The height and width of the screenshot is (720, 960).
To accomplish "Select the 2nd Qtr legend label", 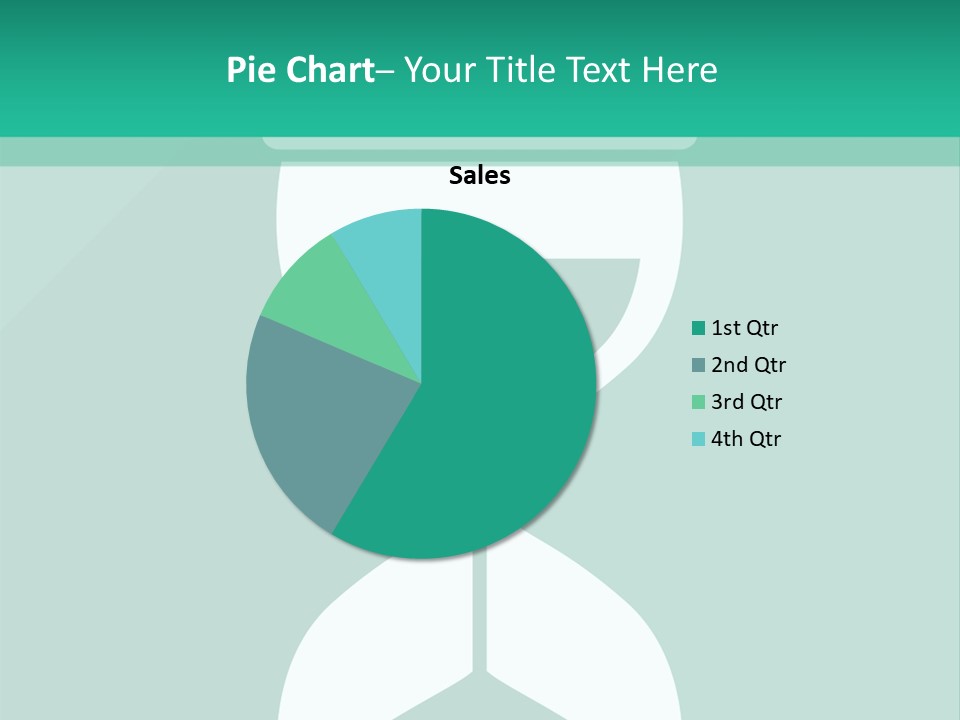I will pos(748,365).
